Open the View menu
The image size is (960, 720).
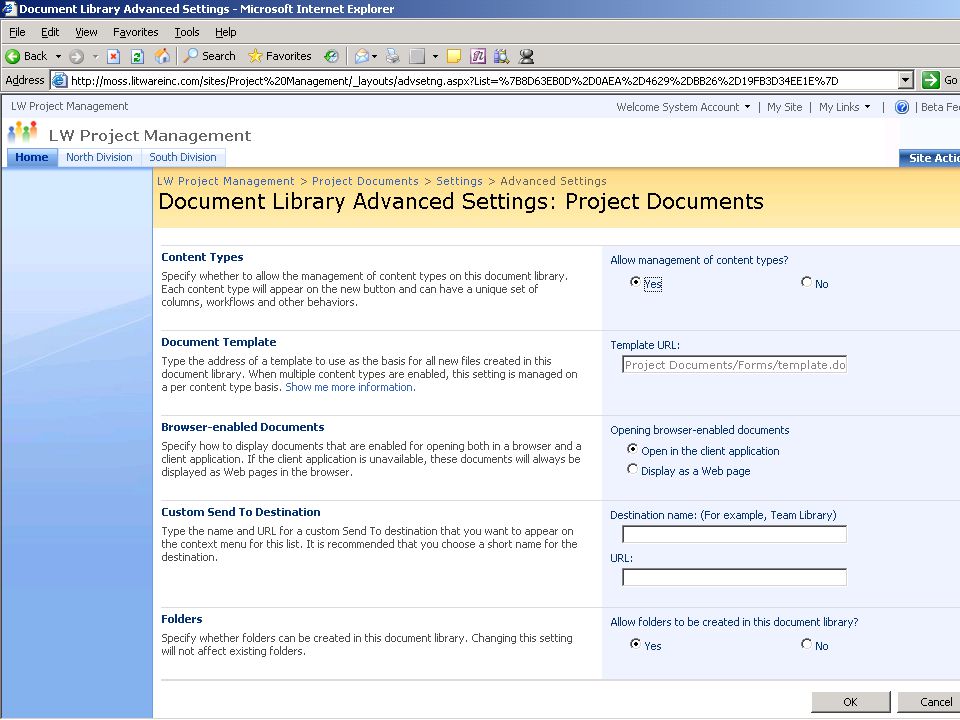pos(86,32)
